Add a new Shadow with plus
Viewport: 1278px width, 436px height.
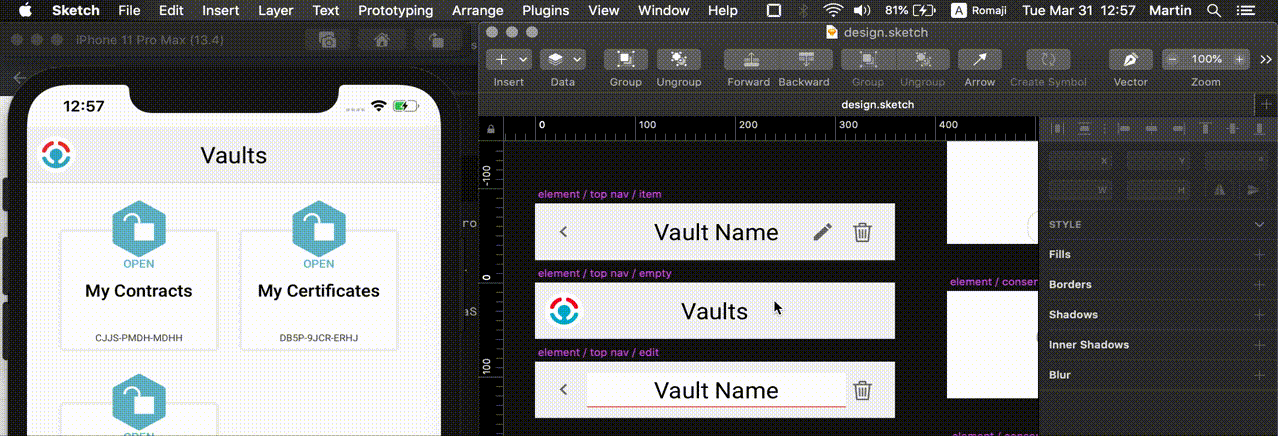coord(1259,315)
